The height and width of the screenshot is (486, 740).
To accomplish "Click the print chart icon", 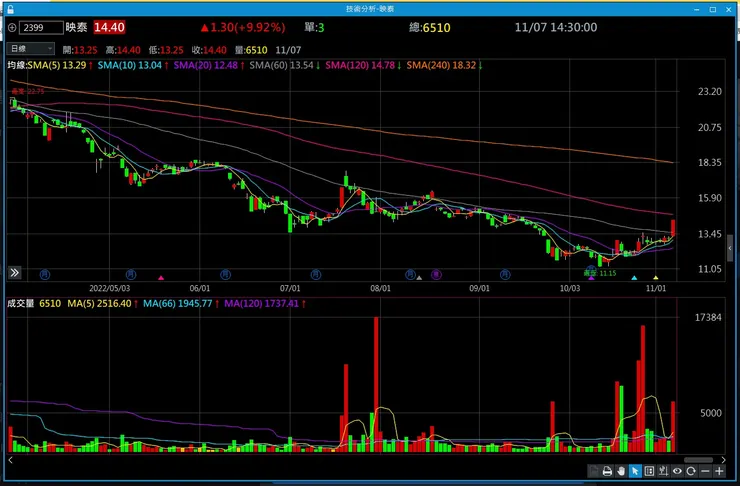I will point(607,471).
